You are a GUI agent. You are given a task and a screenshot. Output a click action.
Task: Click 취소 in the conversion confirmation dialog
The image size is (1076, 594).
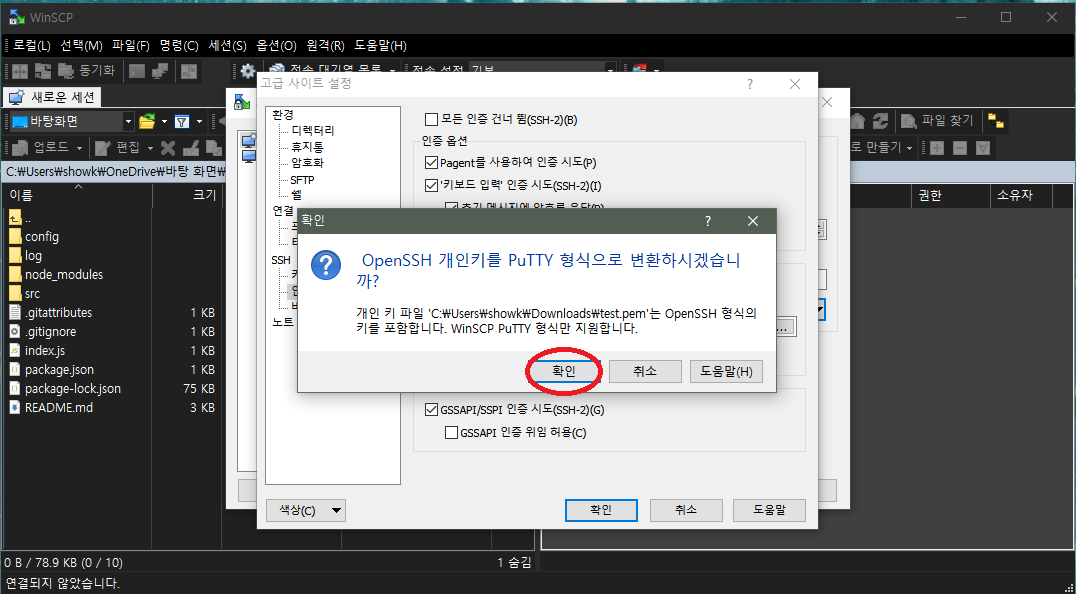[645, 371]
